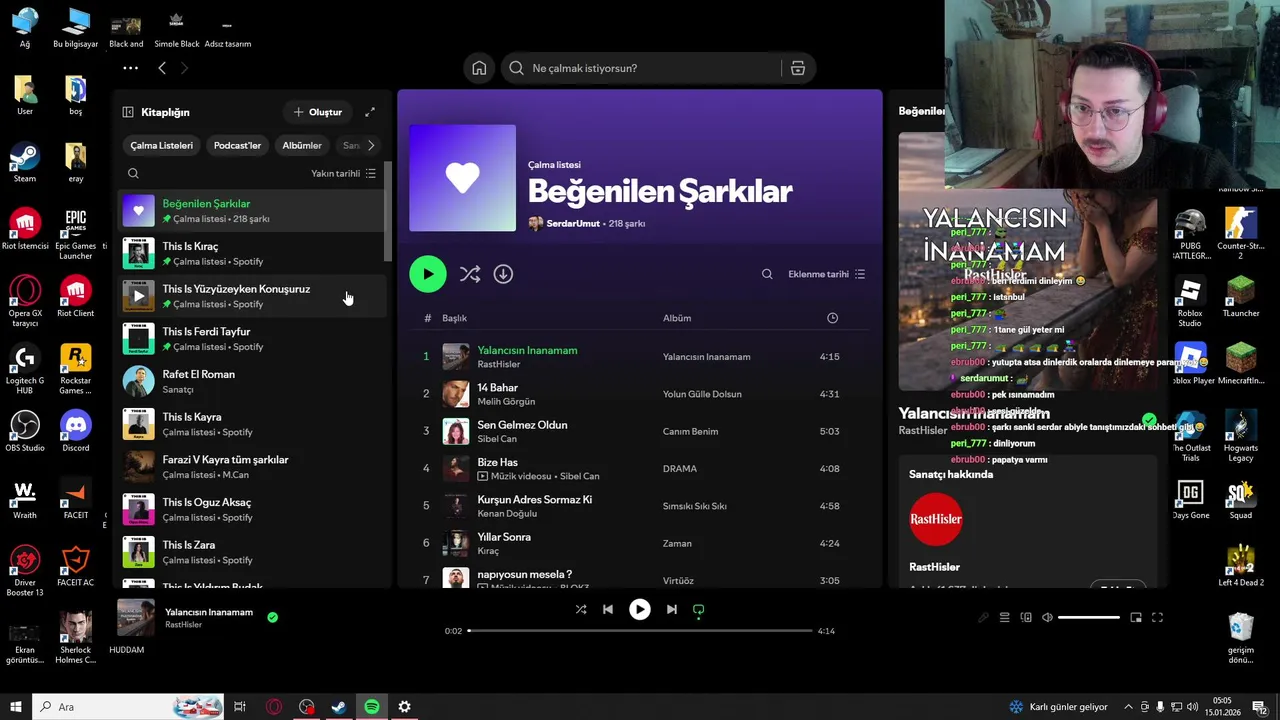The width and height of the screenshot is (1280, 720).
Task: Enter full screen player mode
Action: [x=1157, y=618]
